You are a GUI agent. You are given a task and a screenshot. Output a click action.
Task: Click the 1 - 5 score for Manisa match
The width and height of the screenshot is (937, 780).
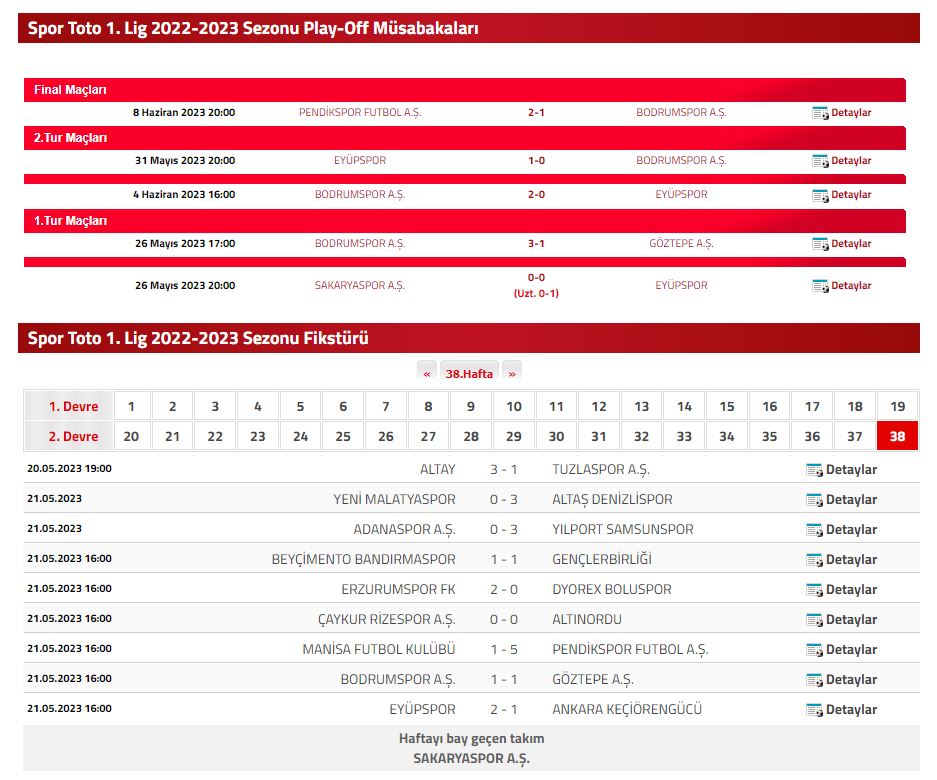(x=504, y=650)
